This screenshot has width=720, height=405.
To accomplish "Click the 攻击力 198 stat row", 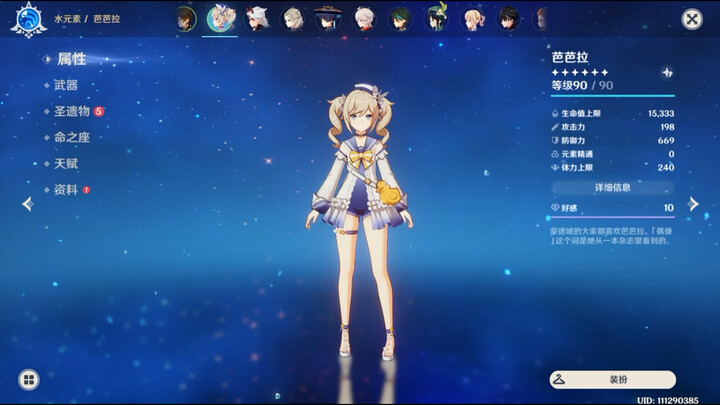I will point(613,127).
